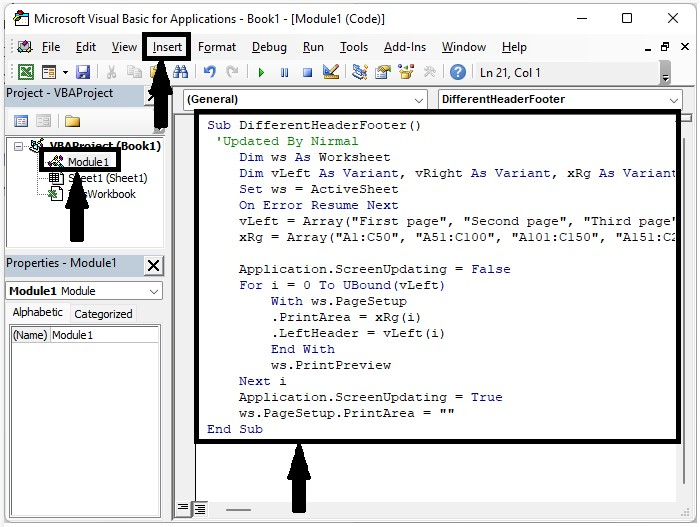Click View Object icon in Project pane
Viewport: 700px width, 527px height.
(43, 121)
